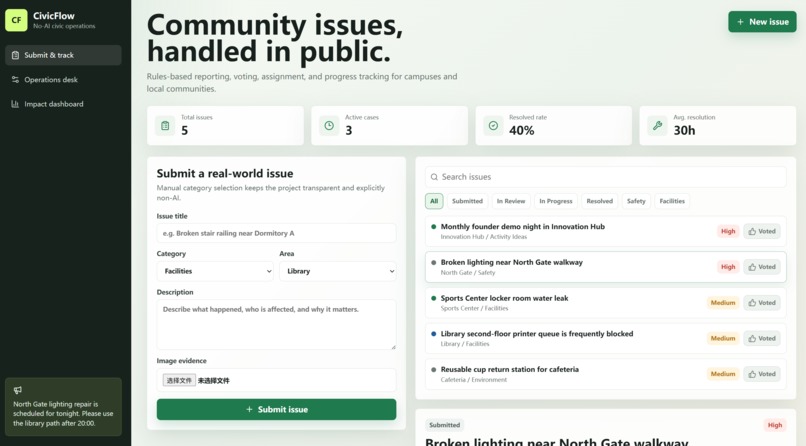Toggle Voted on Broken lighting near North Gate

coord(762,267)
